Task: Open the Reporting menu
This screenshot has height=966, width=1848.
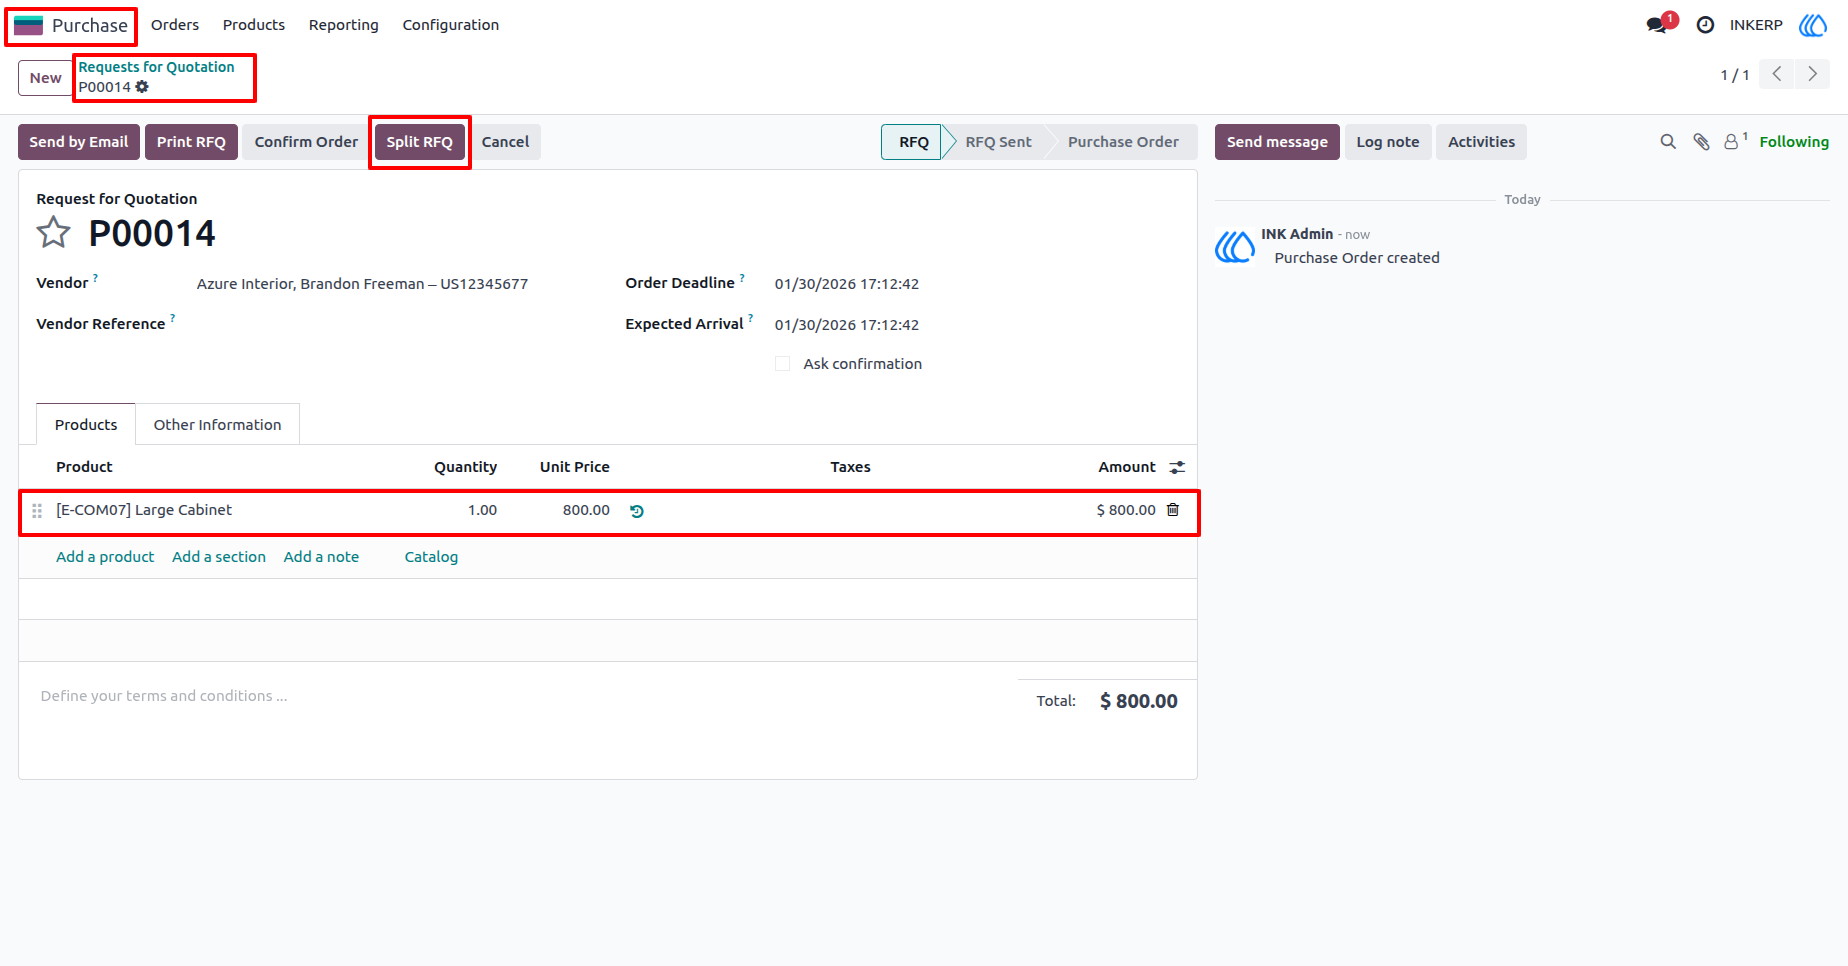Action: tap(344, 25)
